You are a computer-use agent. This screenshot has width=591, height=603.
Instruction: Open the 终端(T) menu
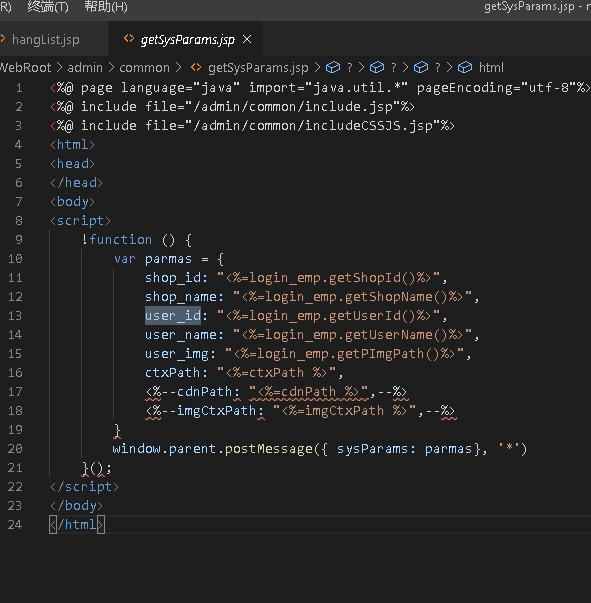coord(48,7)
